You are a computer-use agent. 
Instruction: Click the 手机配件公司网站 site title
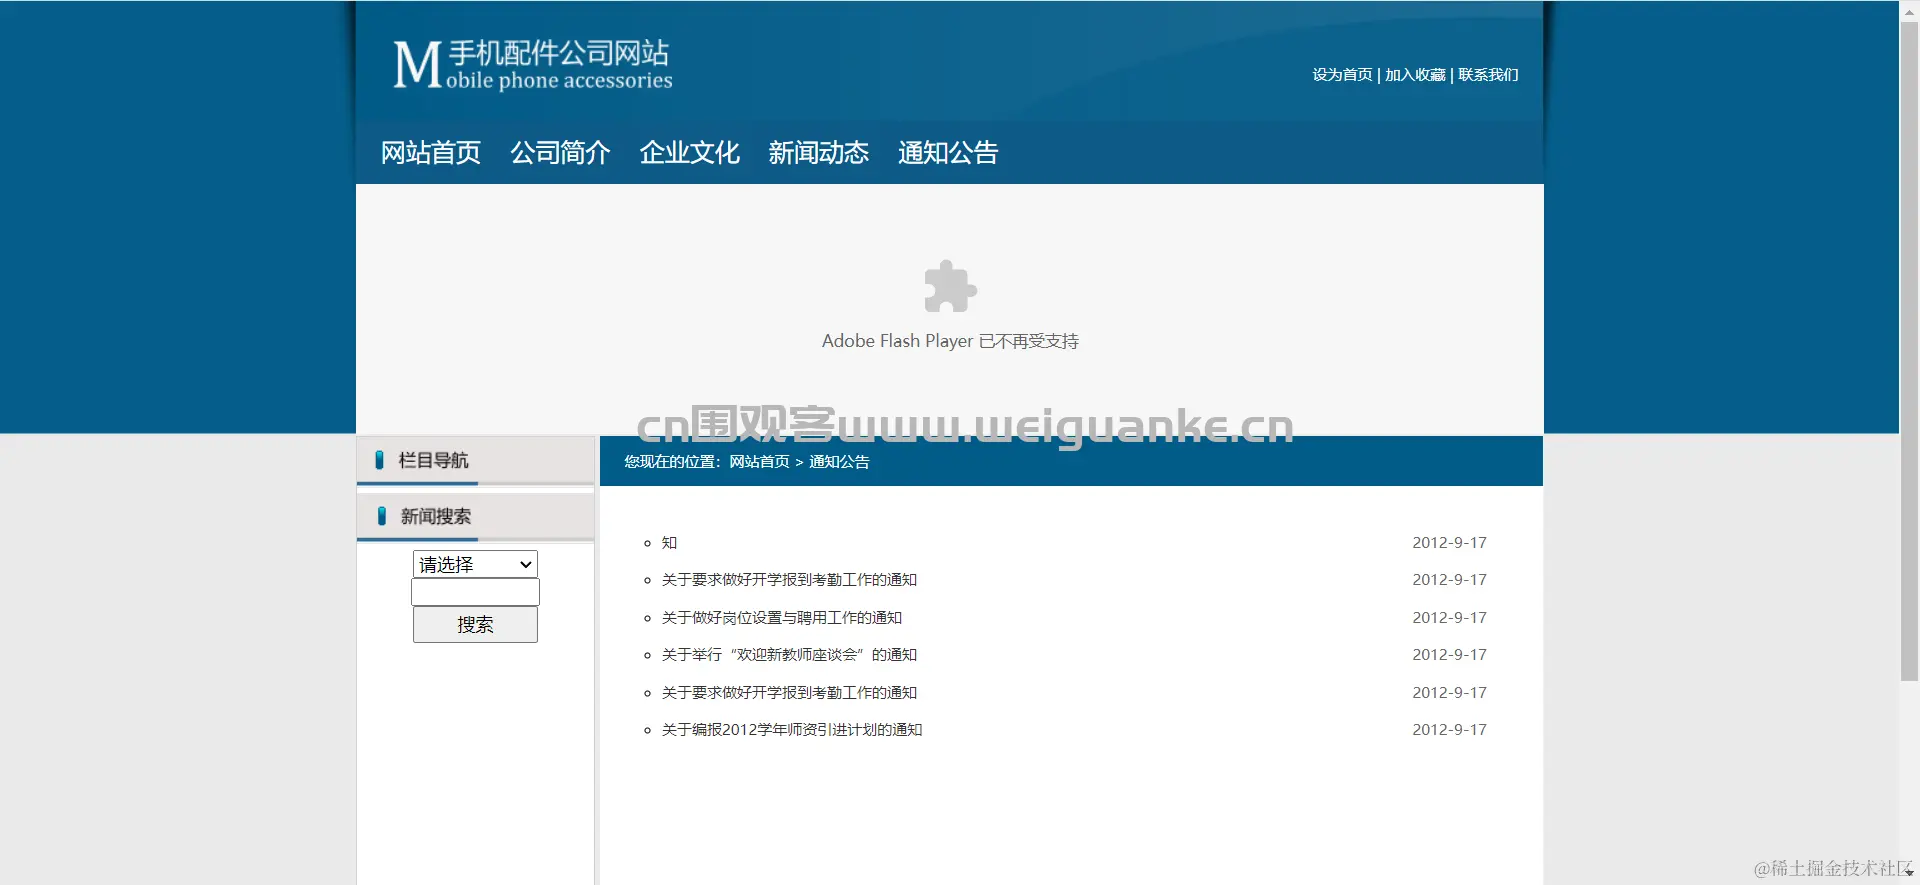(x=558, y=53)
